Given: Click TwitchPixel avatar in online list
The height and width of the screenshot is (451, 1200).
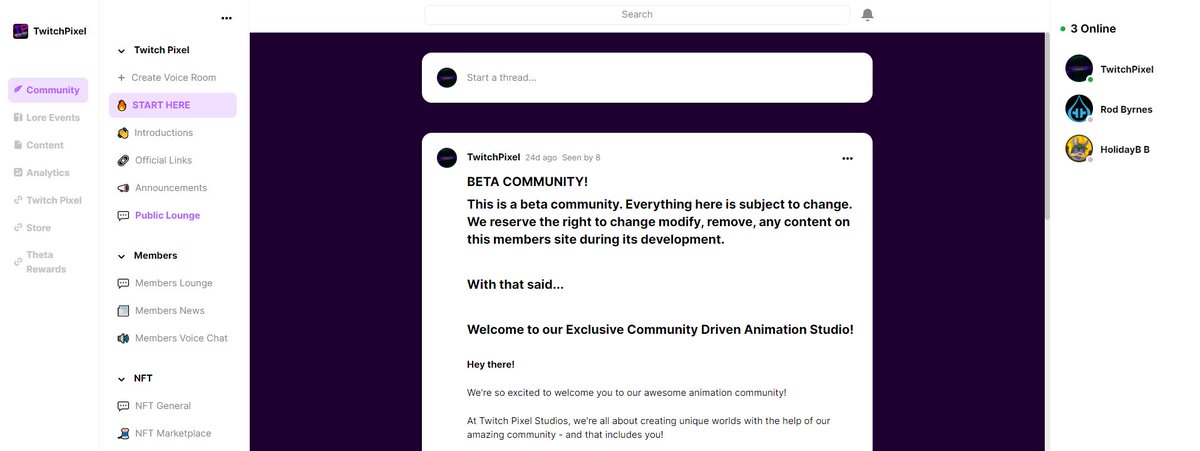Looking at the screenshot, I should click(1079, 68).
